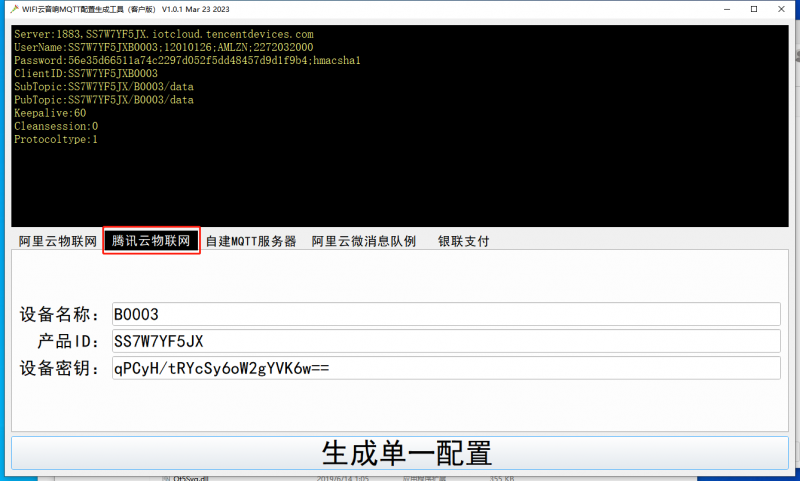
Task: Click the Protocoltype:1 output line
Action: [x=56, y=139]
